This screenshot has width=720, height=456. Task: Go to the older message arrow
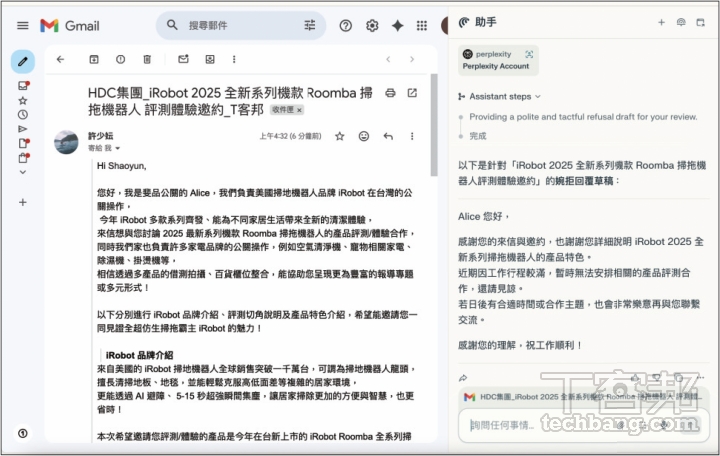tap(412, 59)
